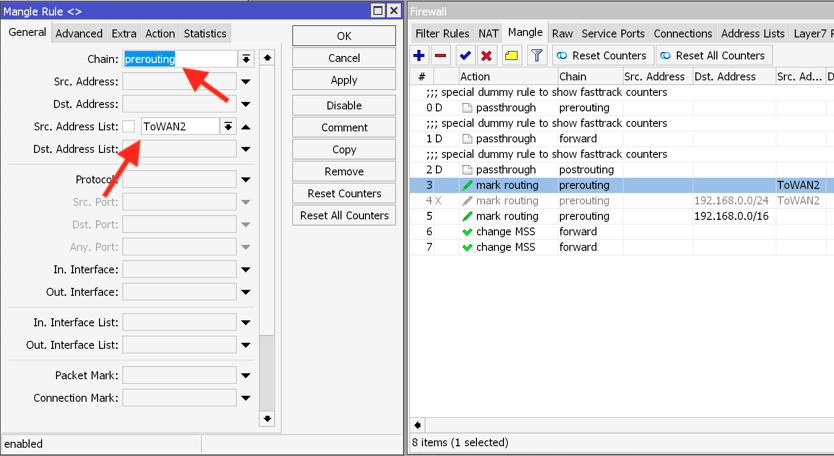Select the disabled rule 4 row
834x456 pixels.
pos(600,201)
